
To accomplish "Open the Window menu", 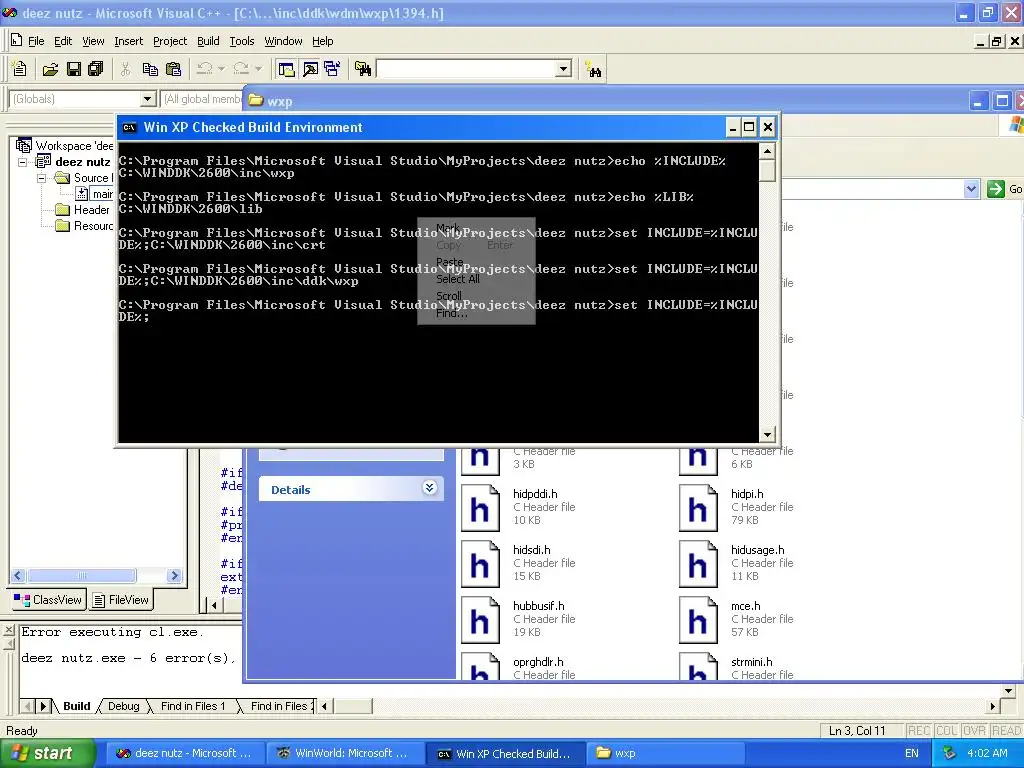I will click(283, 41).
